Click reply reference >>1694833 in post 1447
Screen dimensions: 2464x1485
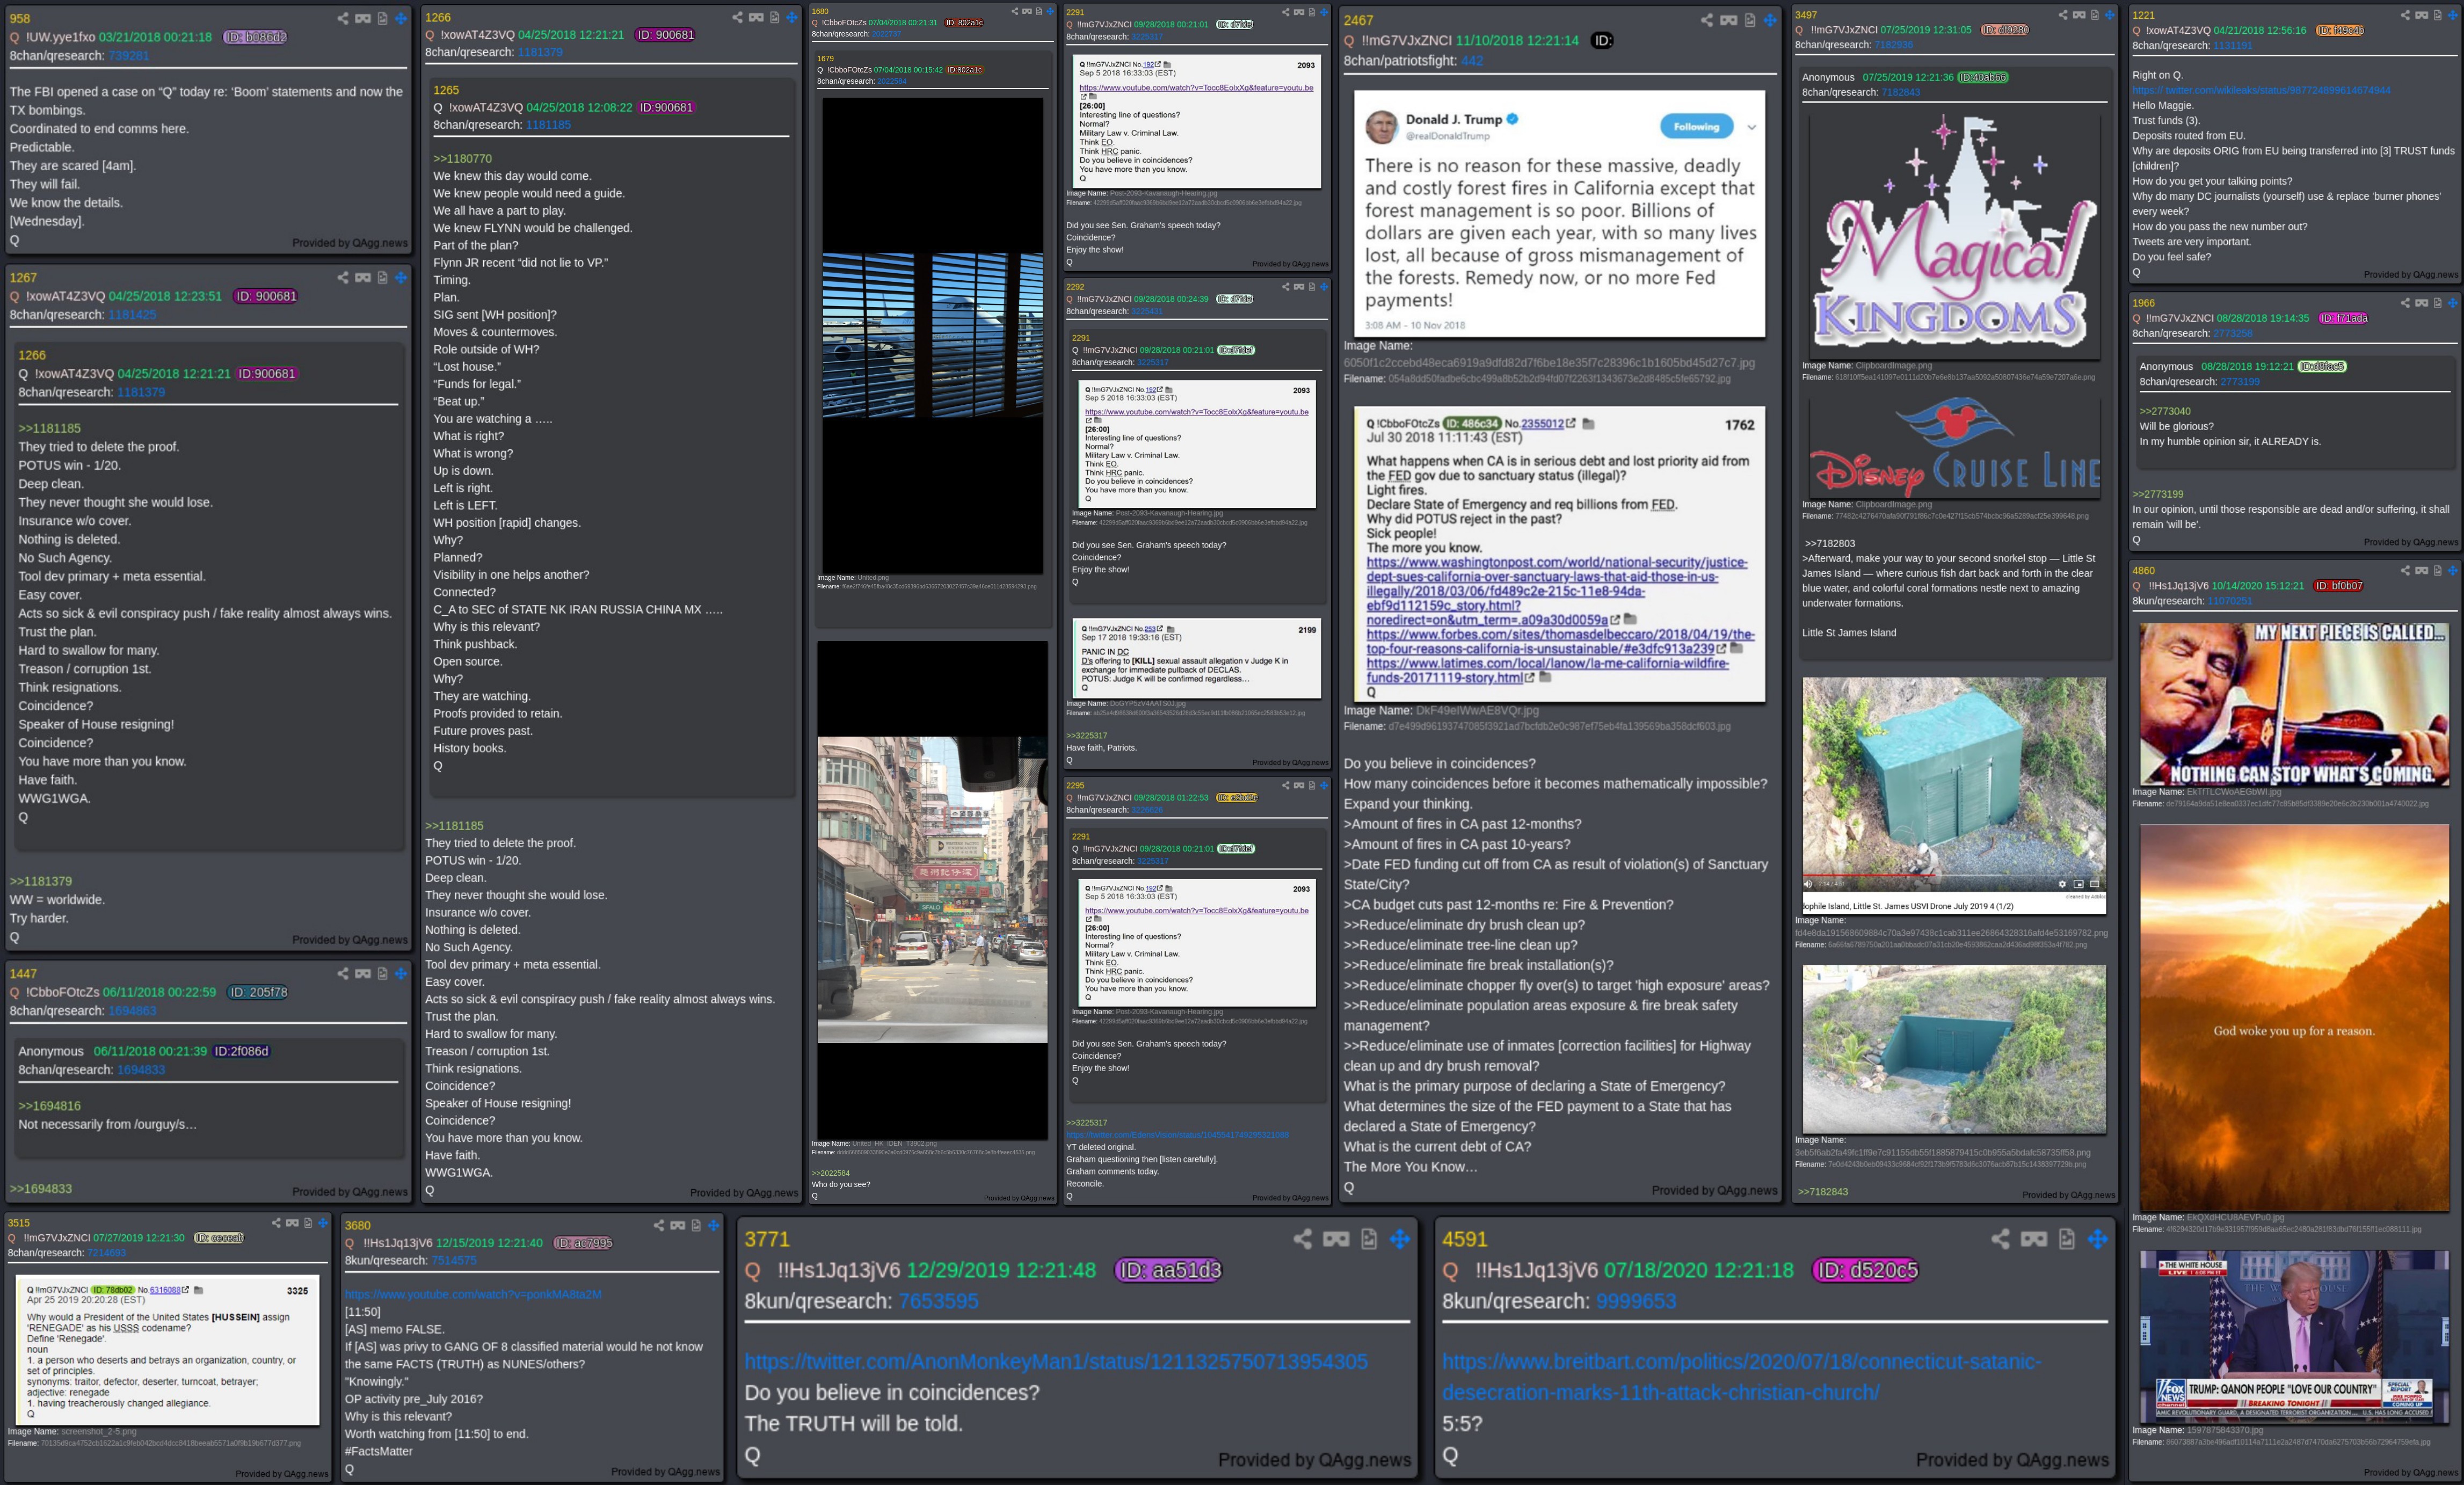click(41, 1189)
